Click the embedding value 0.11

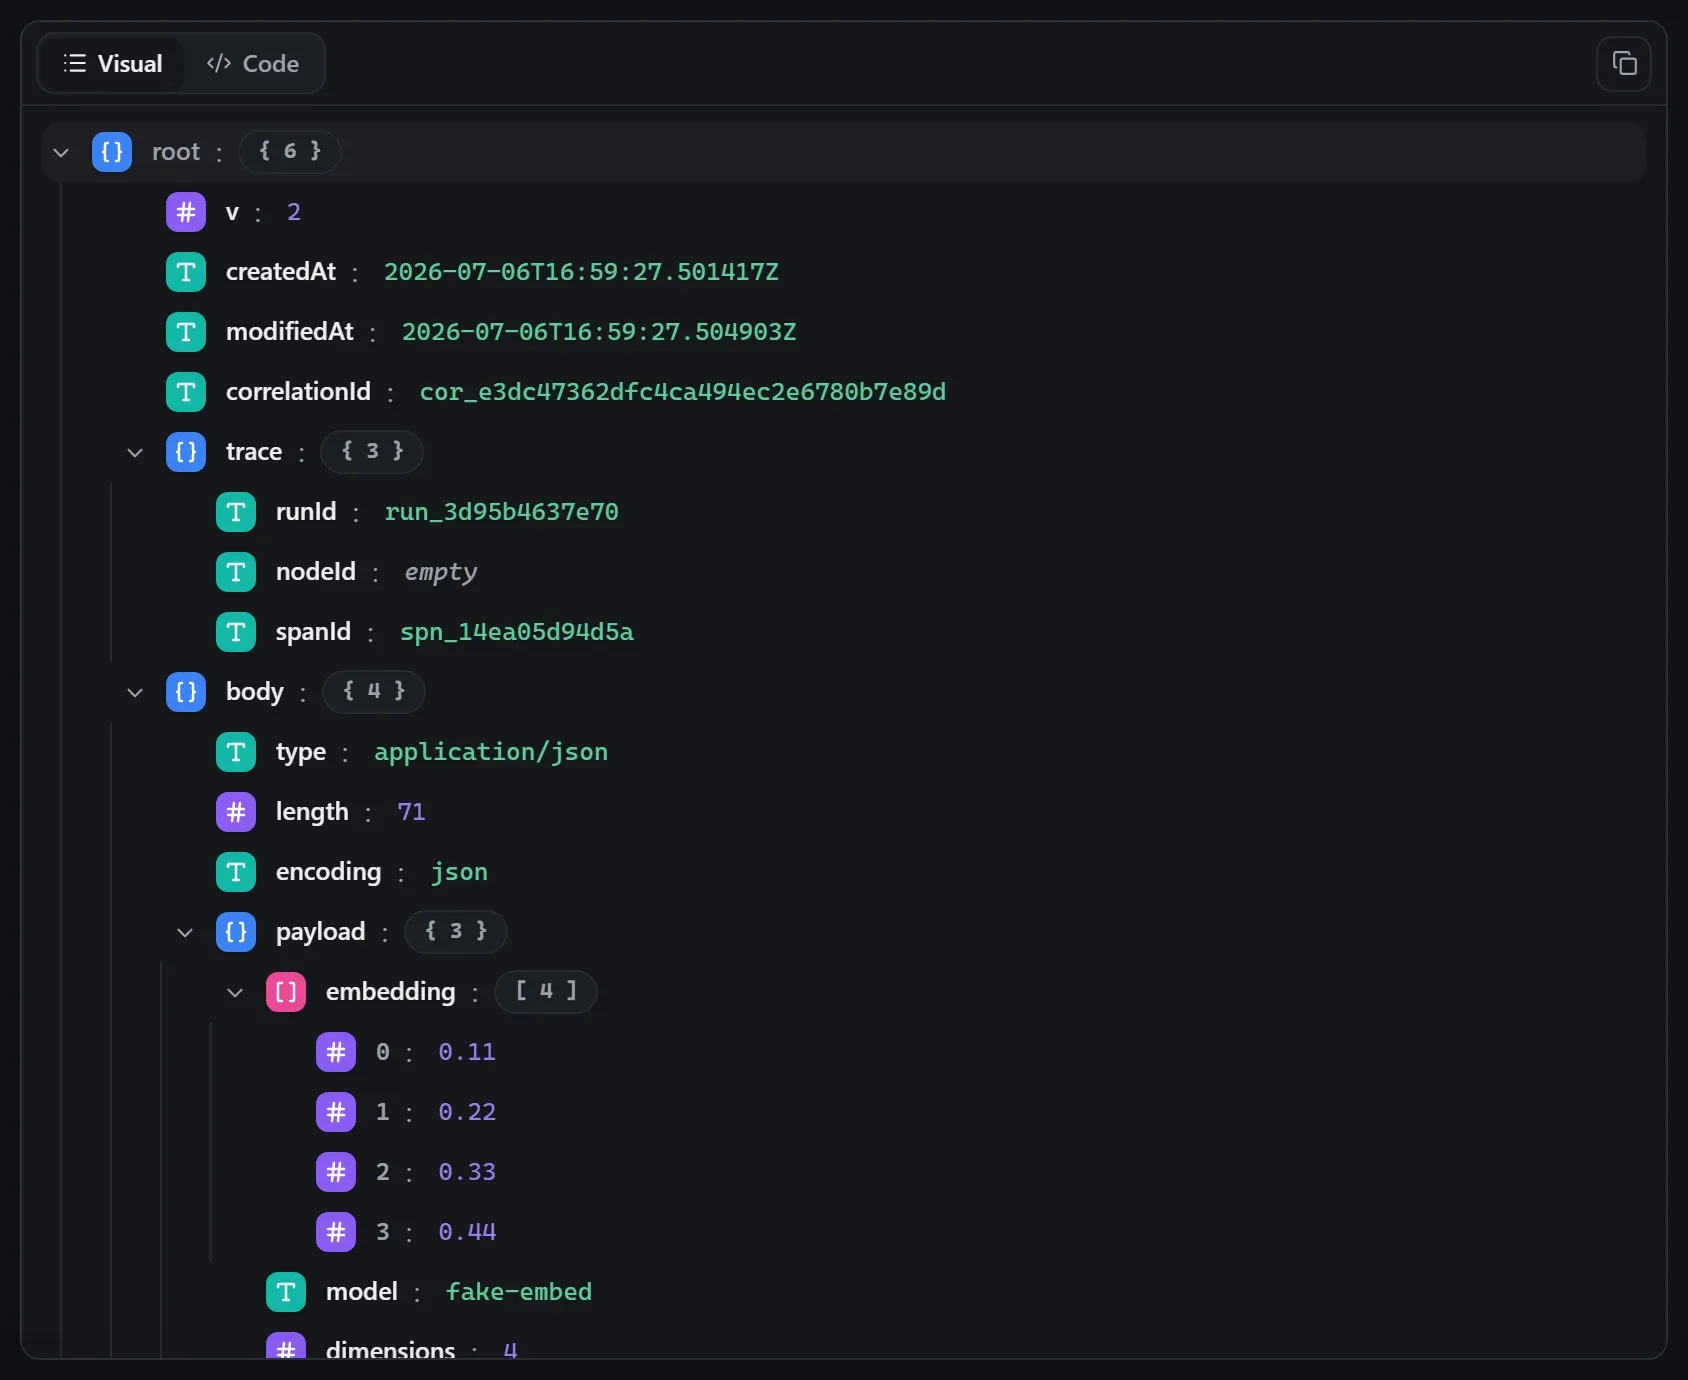coord(467,1052)
